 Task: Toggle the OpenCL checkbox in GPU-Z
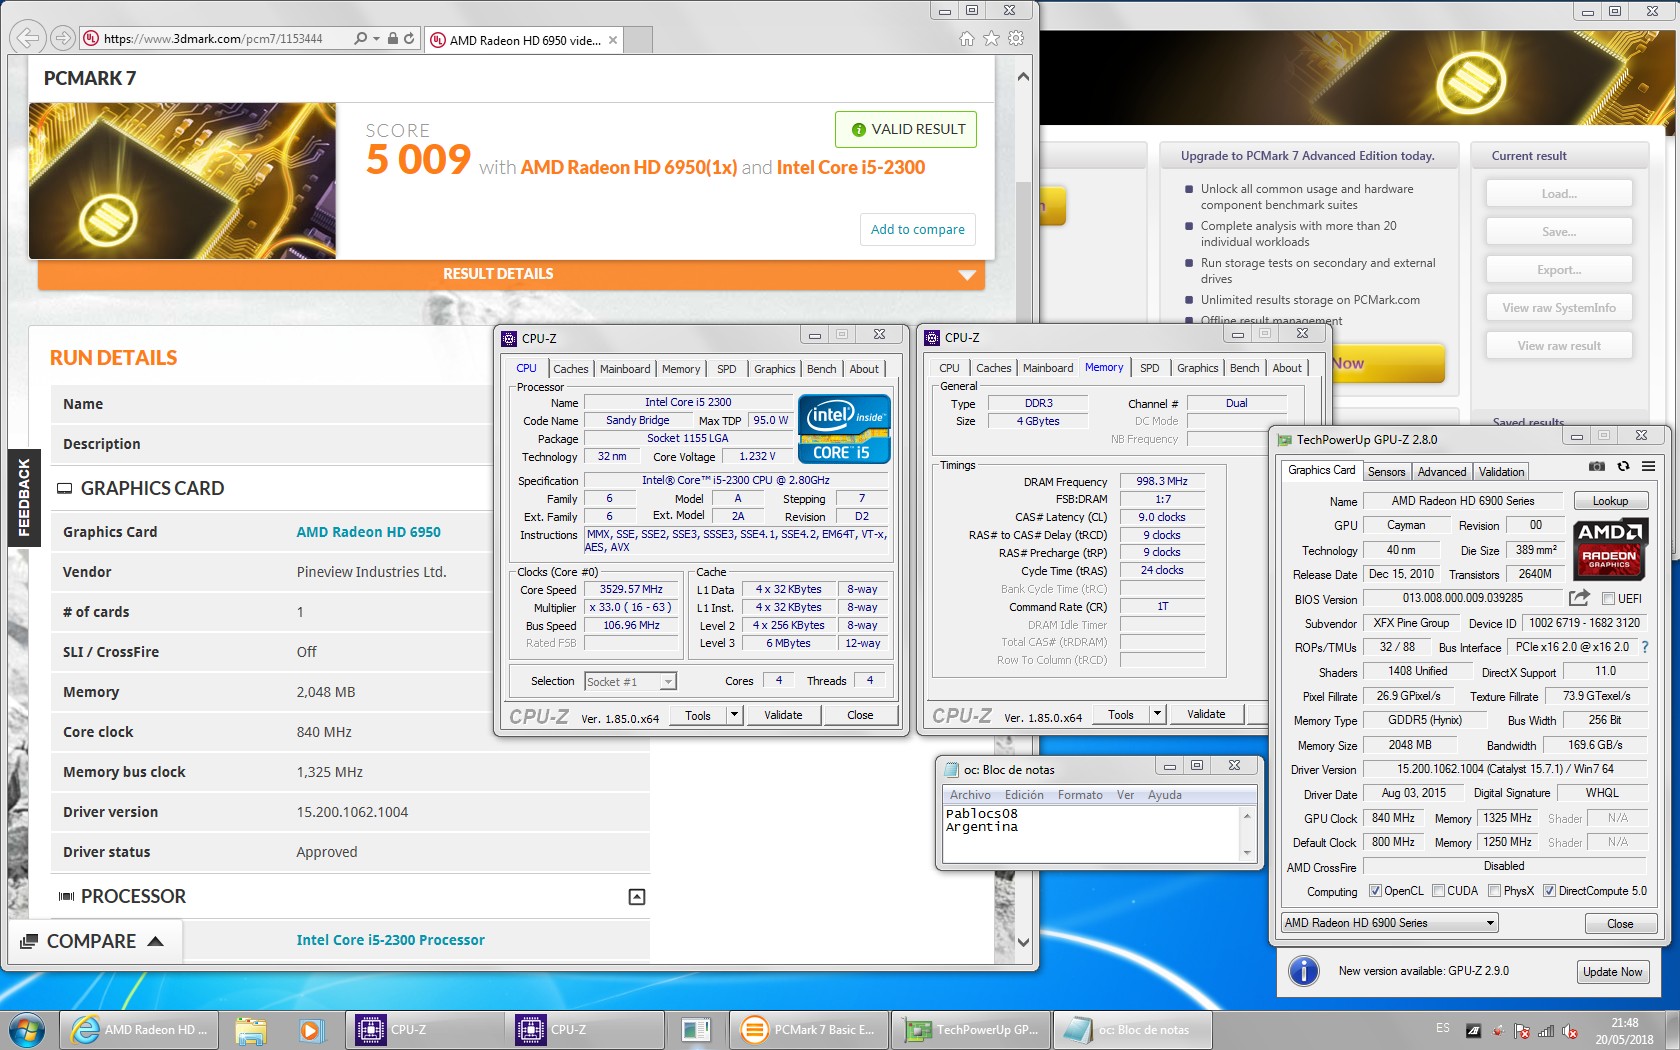click(1375, 891)
